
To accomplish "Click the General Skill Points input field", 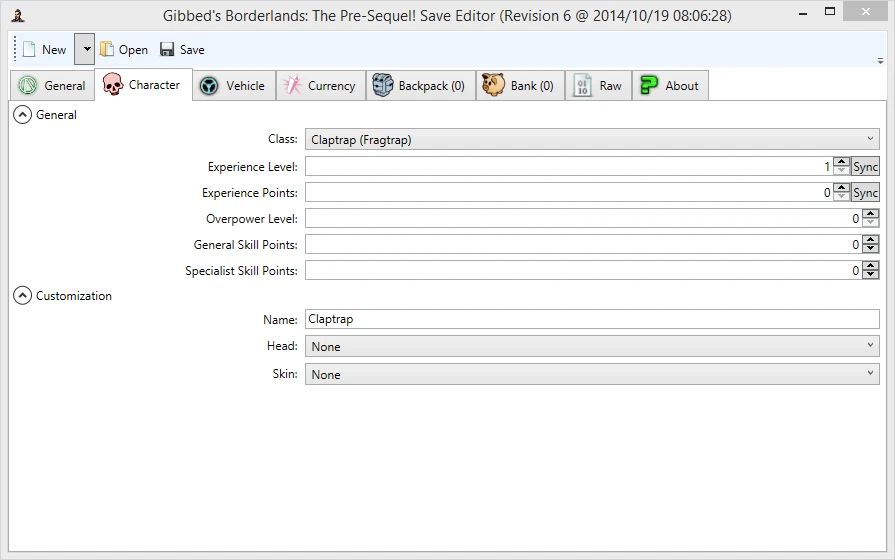I will click(x=583, y=244).
